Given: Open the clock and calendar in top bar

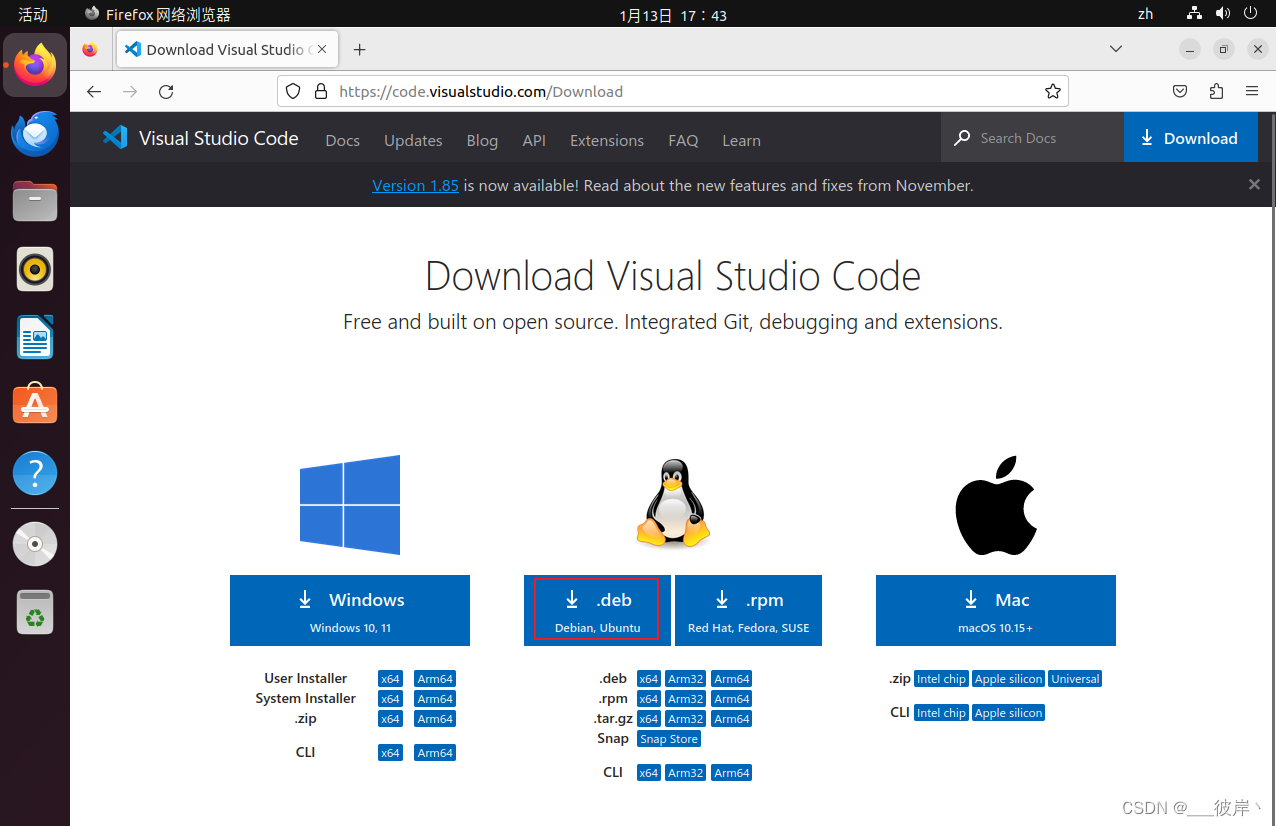Looking at the screenshot, I should coord(673,15).
